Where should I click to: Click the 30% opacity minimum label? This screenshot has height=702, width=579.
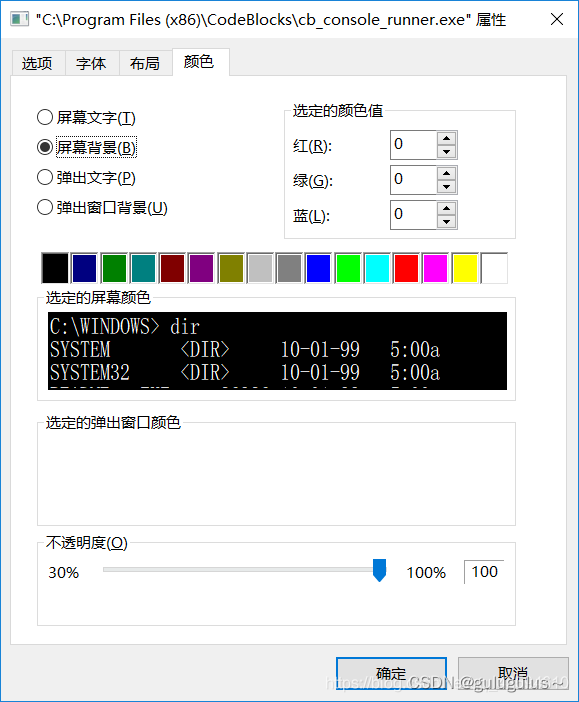point(64,573)
